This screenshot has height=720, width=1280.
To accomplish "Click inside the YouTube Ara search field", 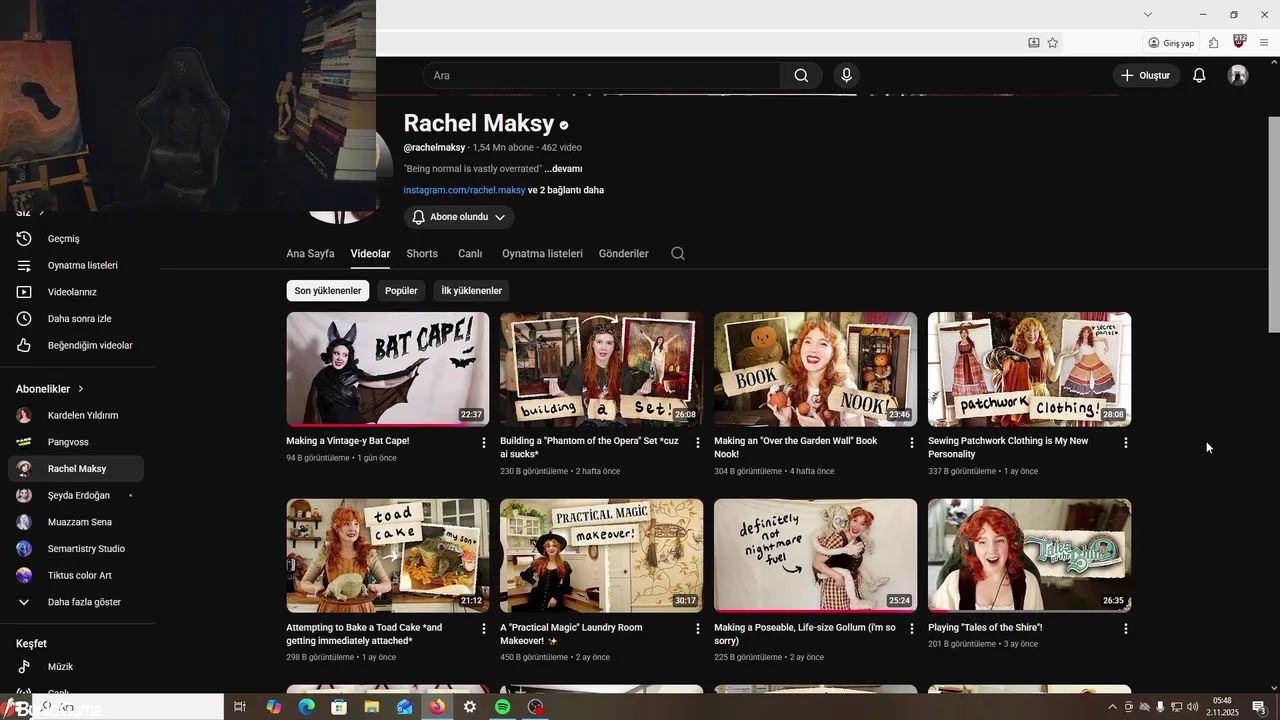I will pos(602,75).
